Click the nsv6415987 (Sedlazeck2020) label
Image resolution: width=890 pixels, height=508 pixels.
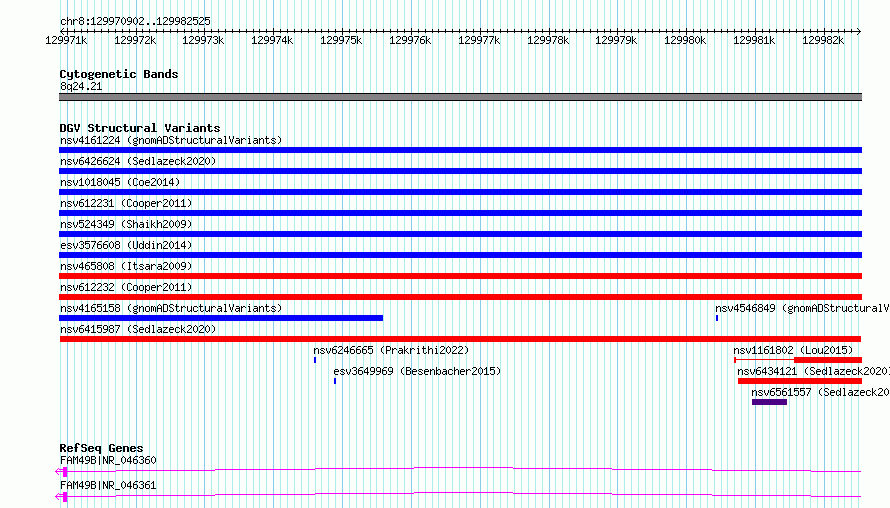coord(138,329)
